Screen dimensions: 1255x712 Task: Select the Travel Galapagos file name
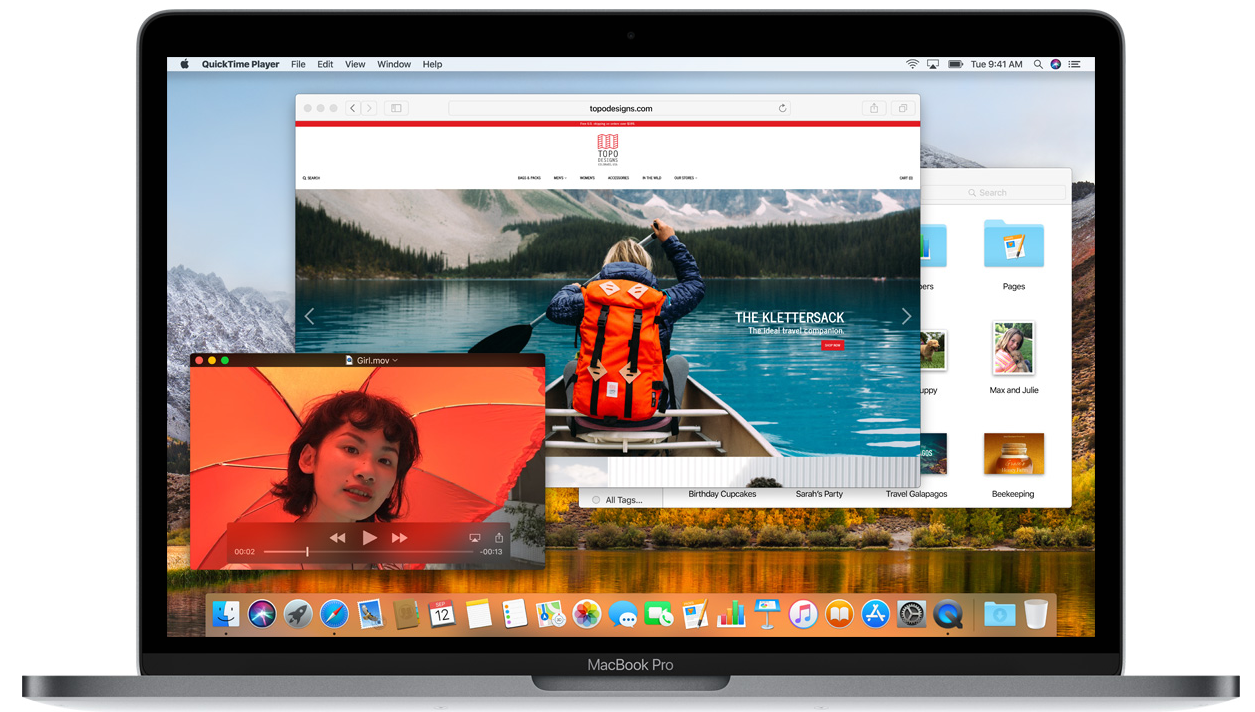(916, 494)
